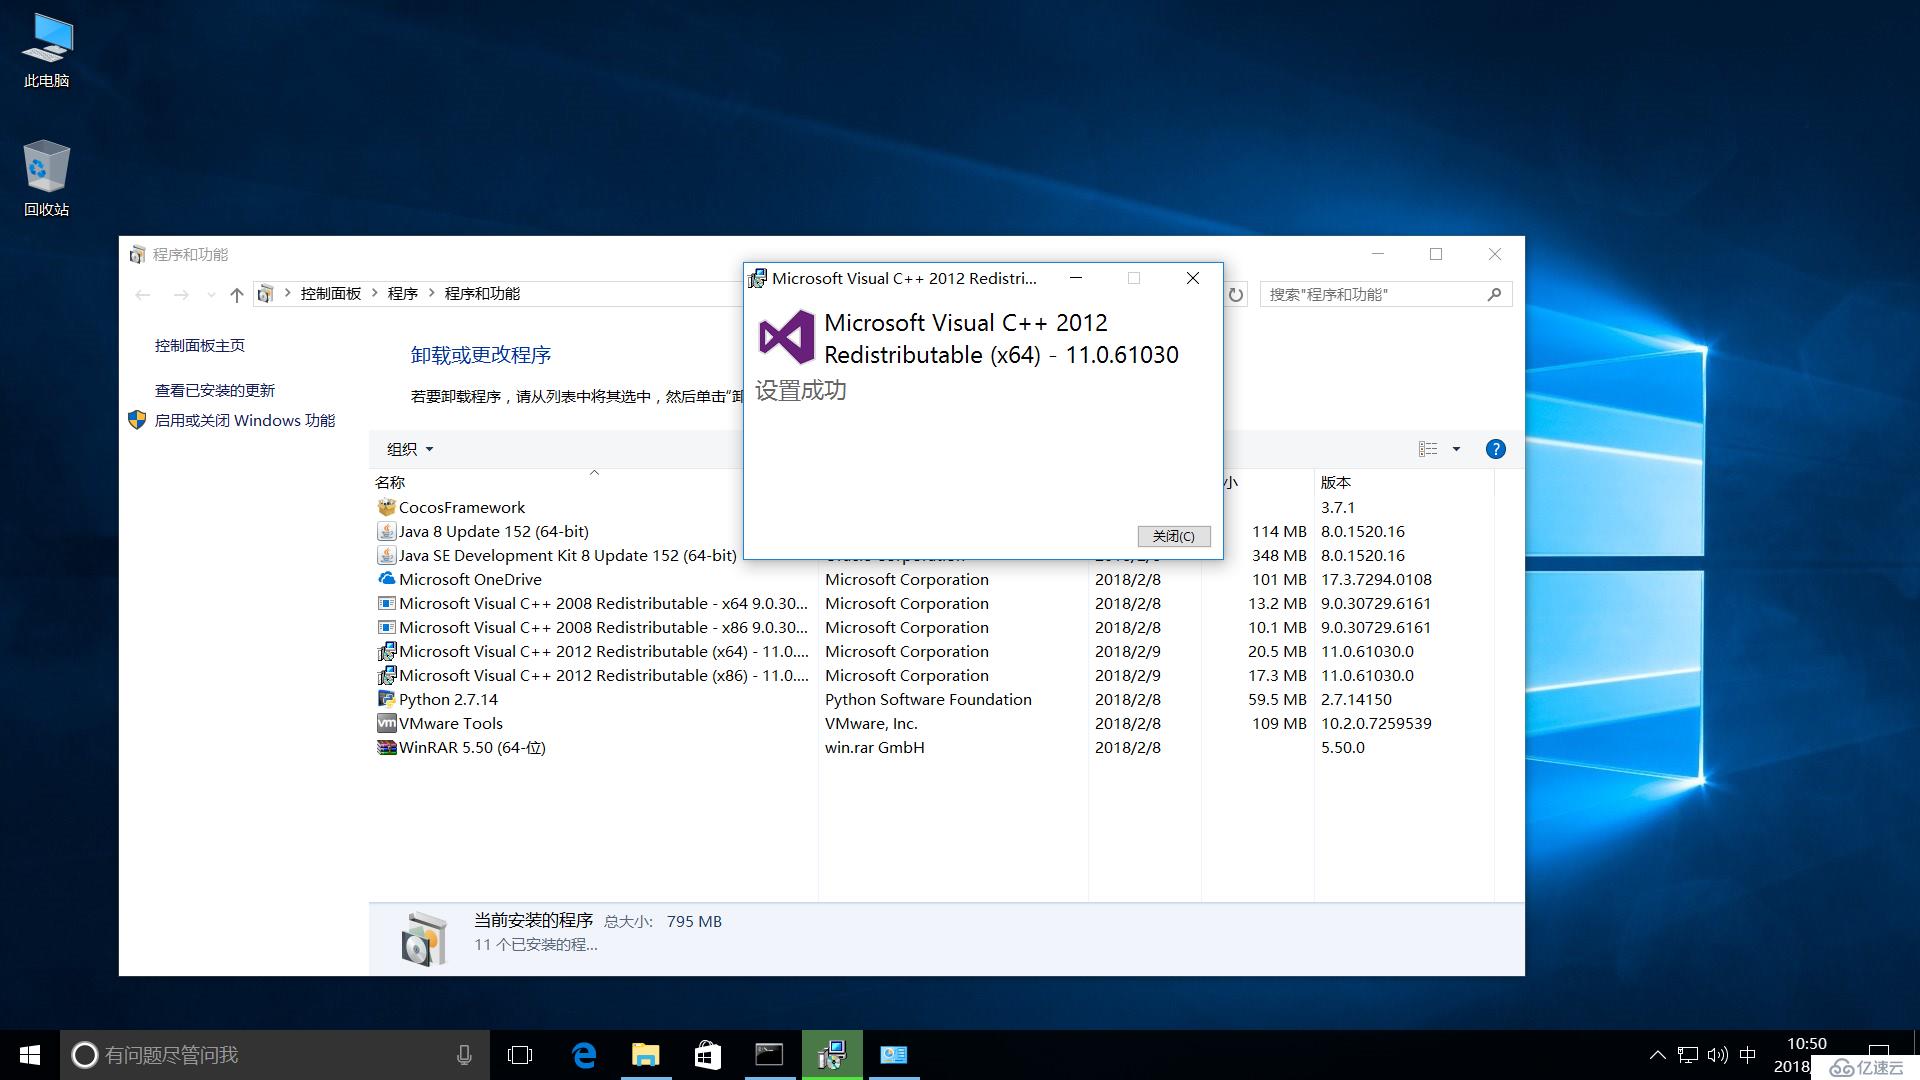Show hidden tray icons chevron
Image resolution: width=1920 pixels, height=1080 pixels.
(x=1657, y=1055)
